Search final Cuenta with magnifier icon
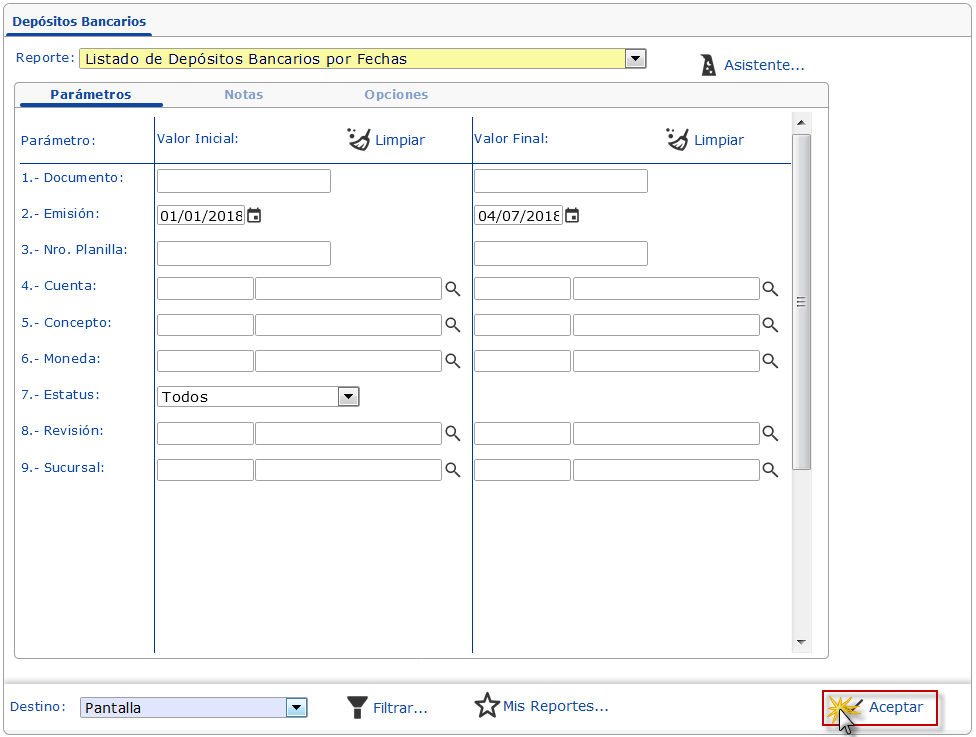The width and height of the screenshot is (976, 737). [770, 289]
